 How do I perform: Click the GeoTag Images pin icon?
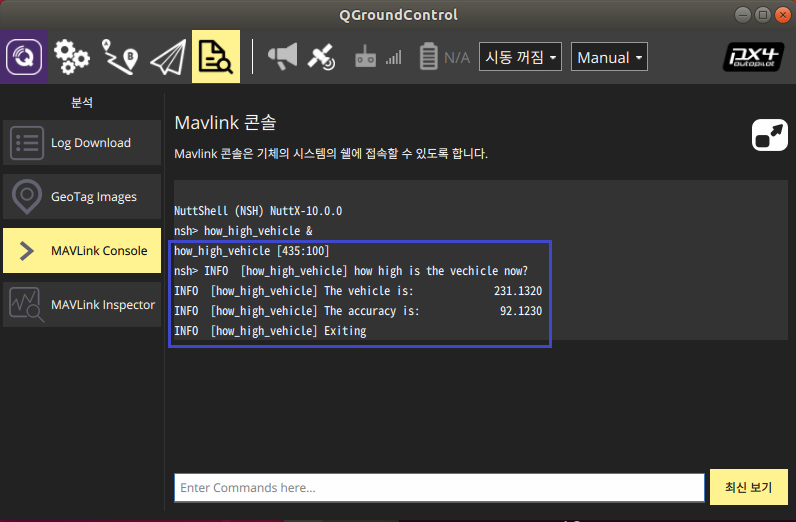(27, 196)
